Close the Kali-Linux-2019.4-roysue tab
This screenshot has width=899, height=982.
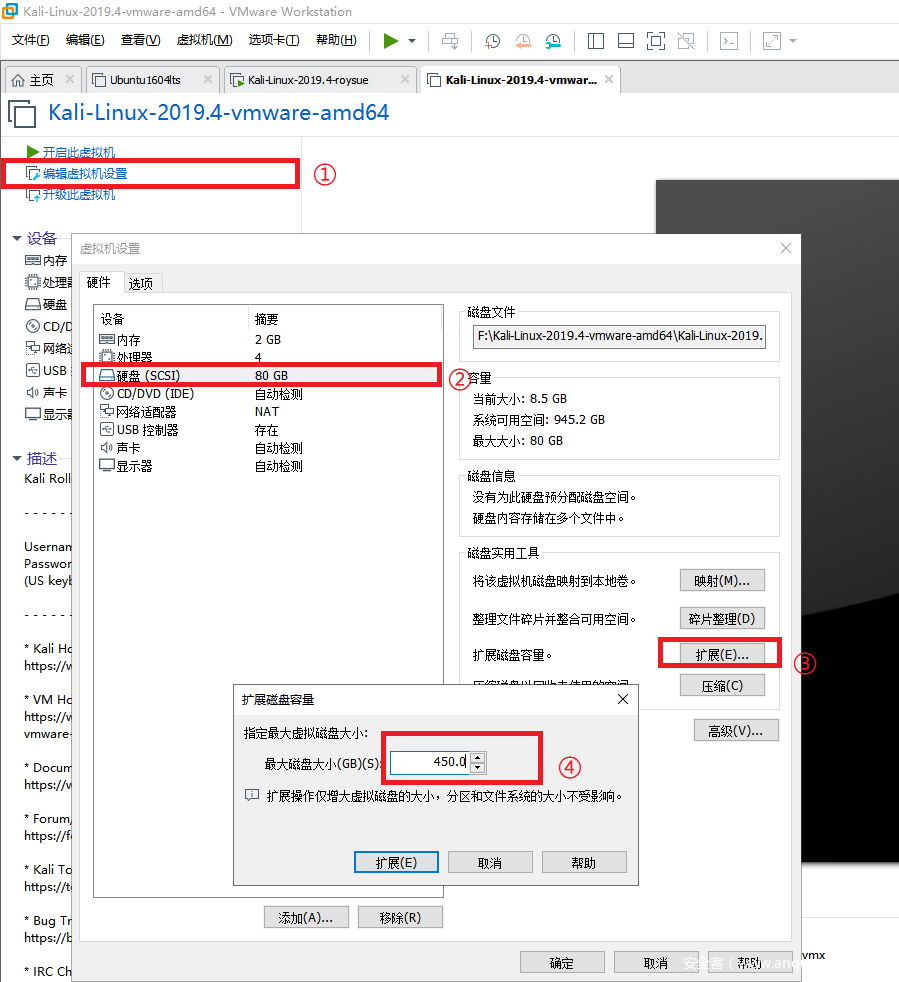(405, 79)
